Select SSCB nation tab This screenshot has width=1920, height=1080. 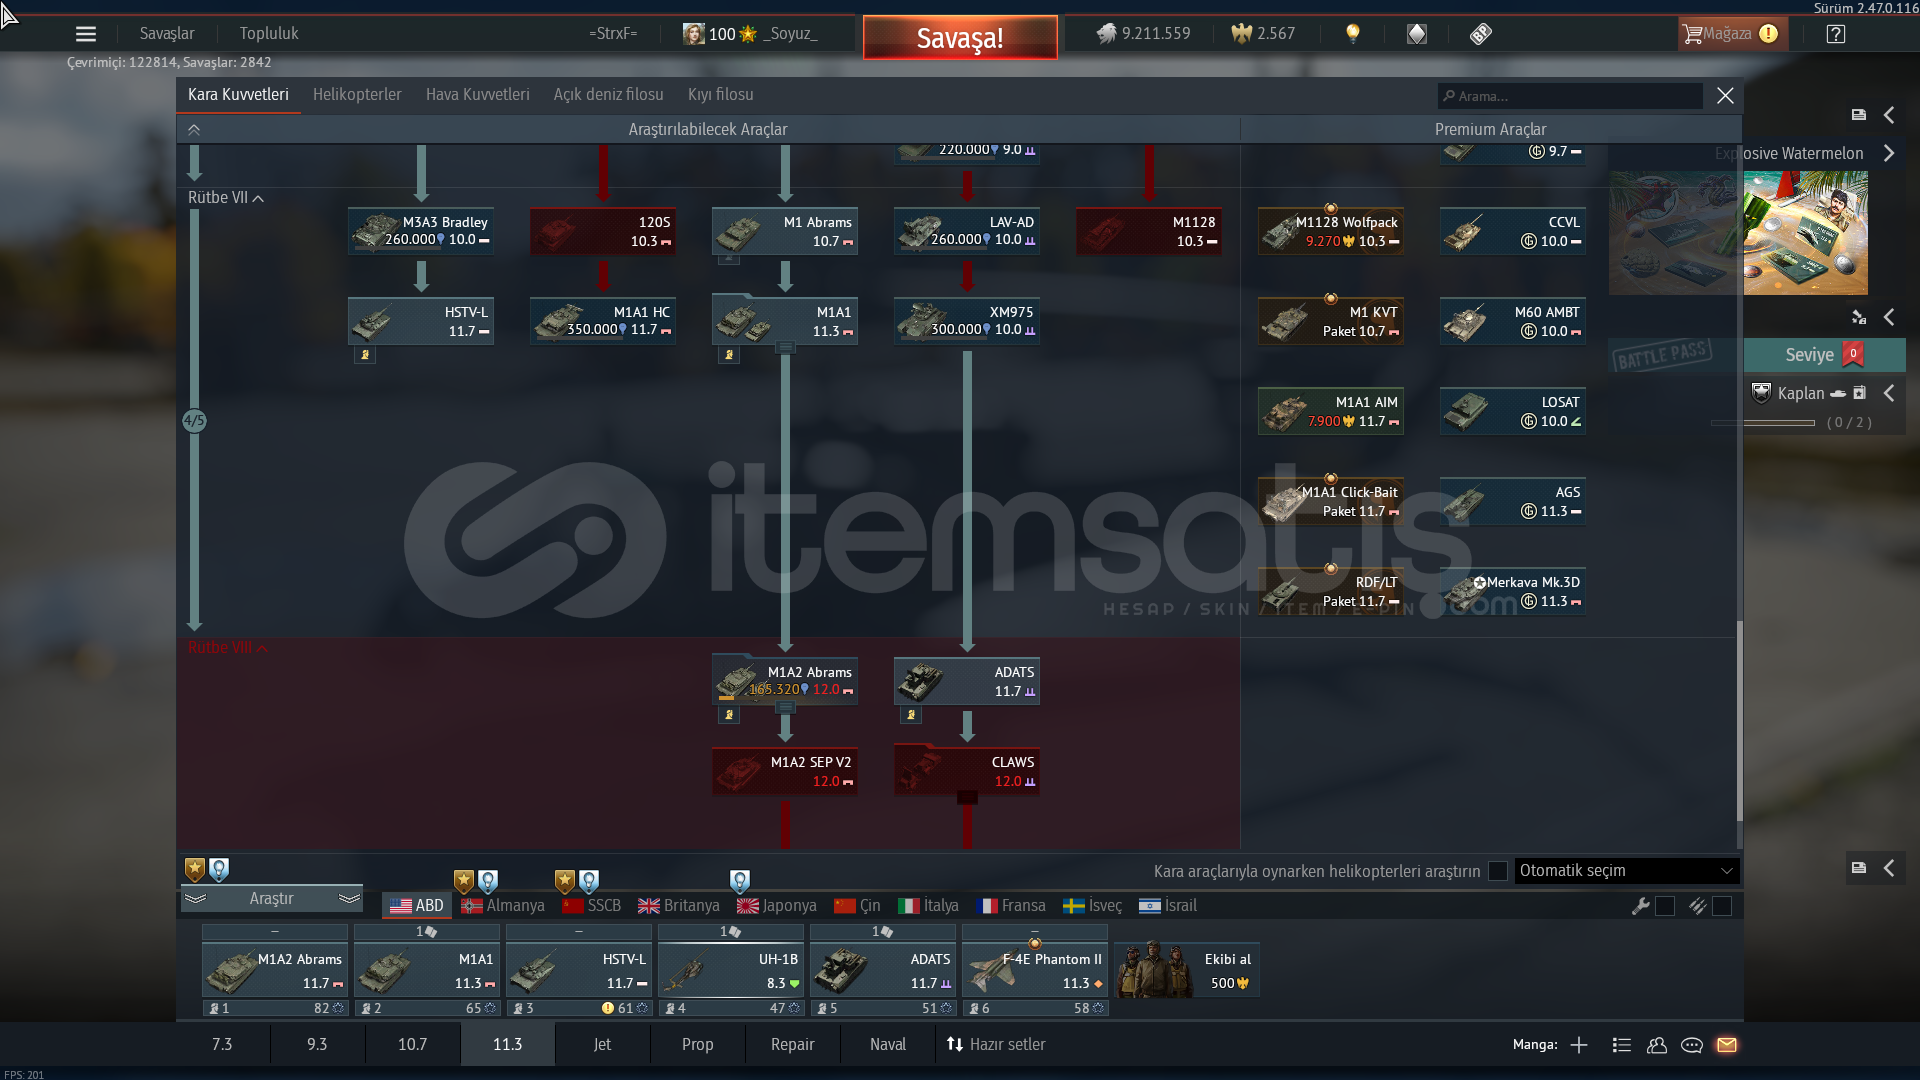pyautogui.click(x=592, y=906)
